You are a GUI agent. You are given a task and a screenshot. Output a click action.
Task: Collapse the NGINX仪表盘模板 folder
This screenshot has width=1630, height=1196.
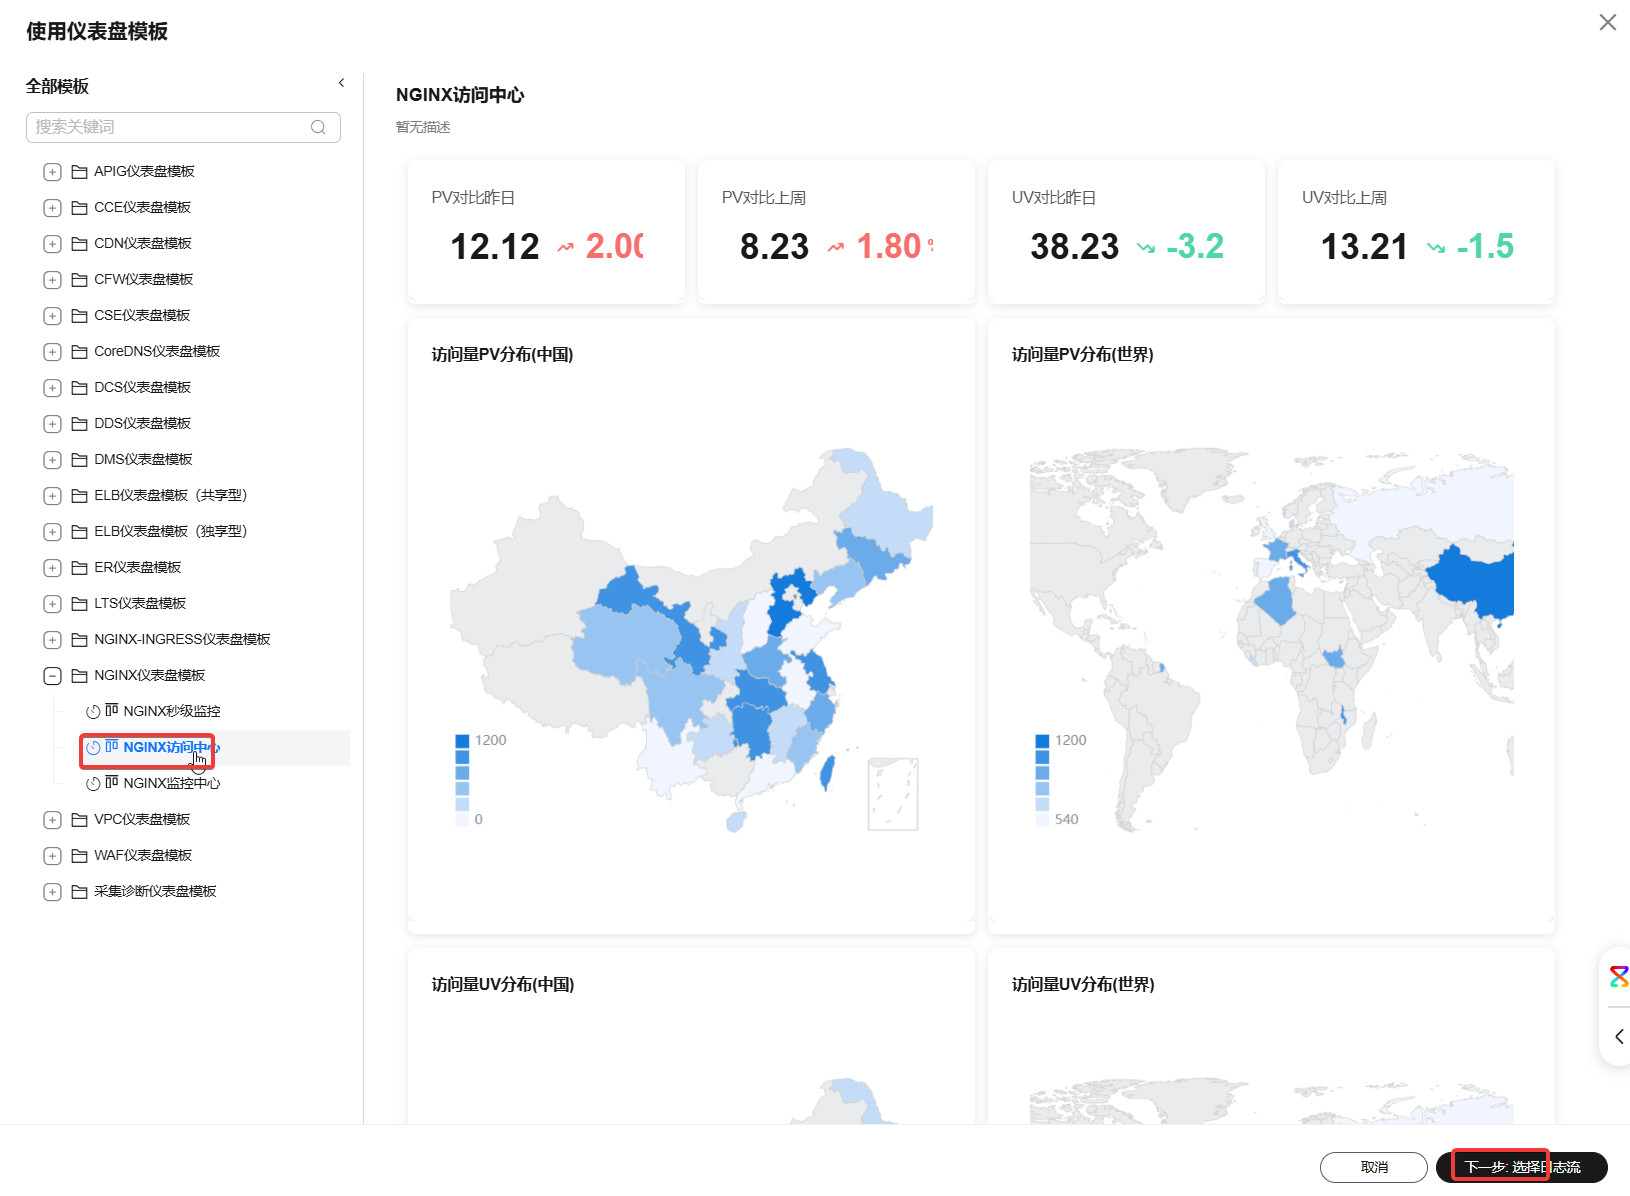[x=53, y=676]
